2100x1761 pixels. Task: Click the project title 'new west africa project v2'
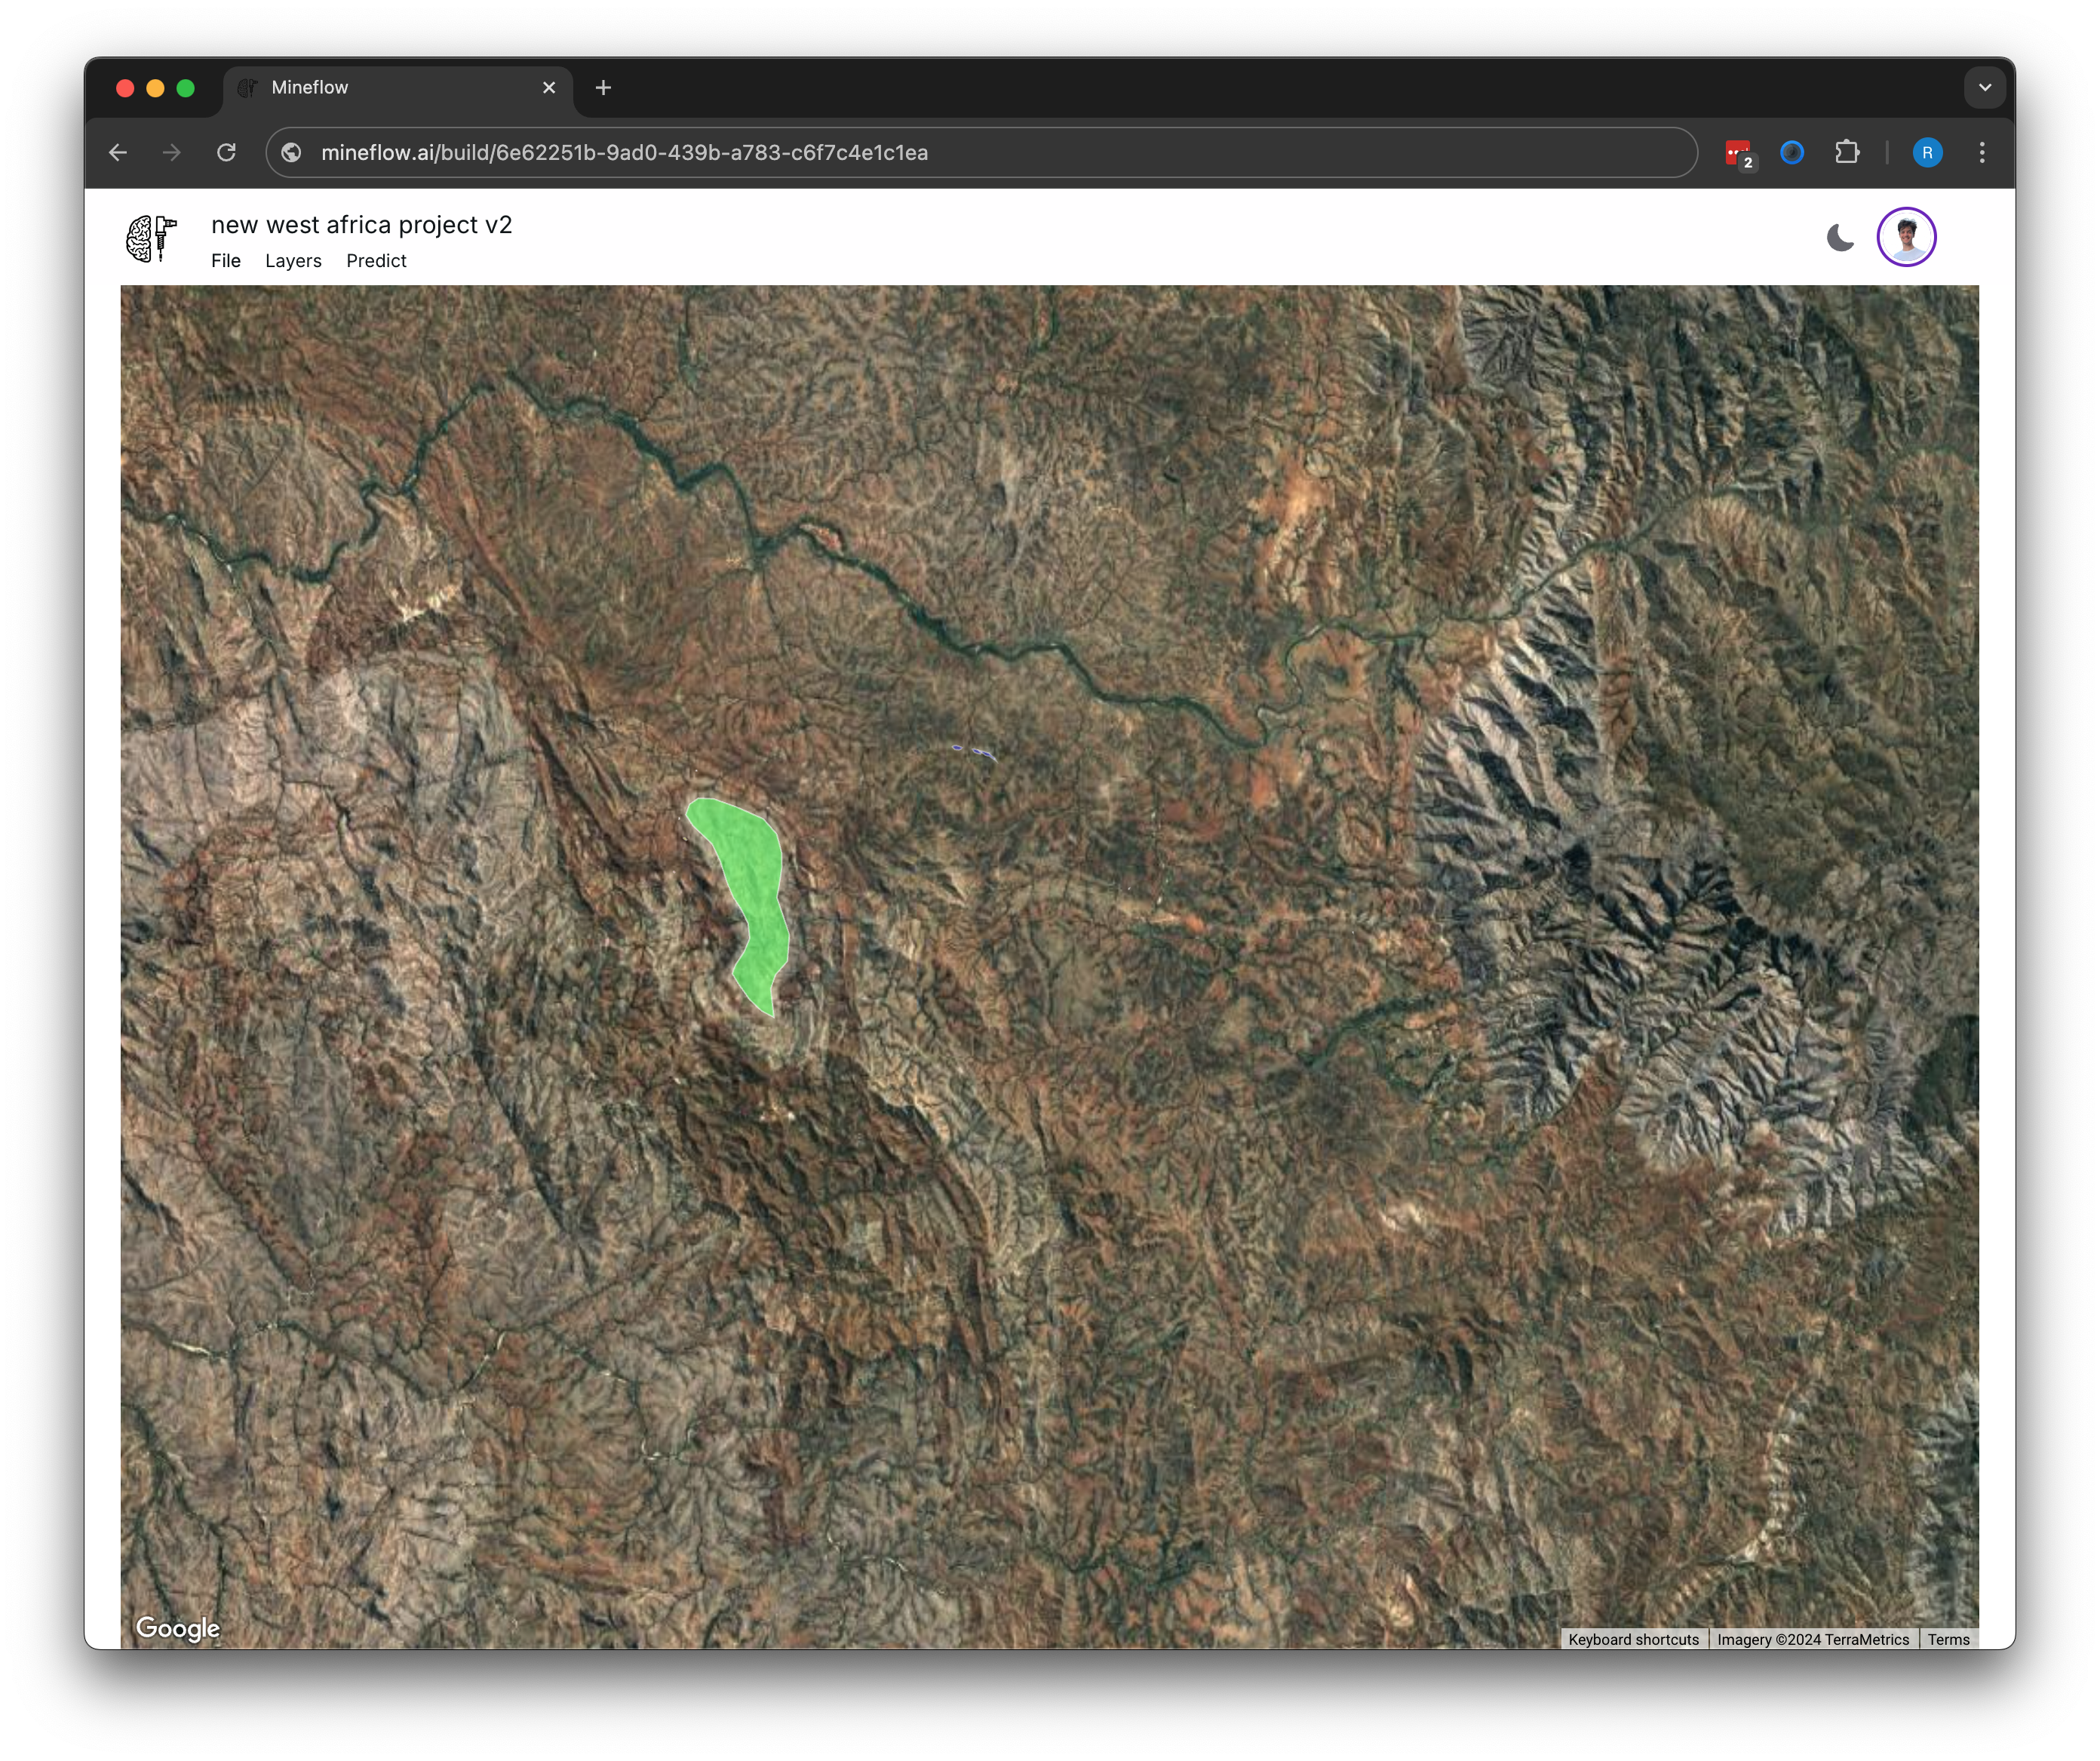361,225
